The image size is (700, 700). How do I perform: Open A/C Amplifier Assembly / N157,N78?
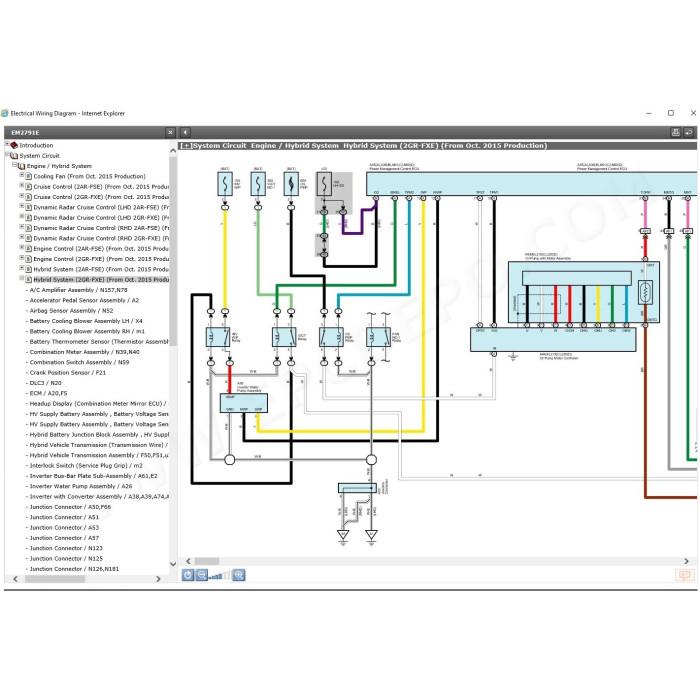point(78,290)
